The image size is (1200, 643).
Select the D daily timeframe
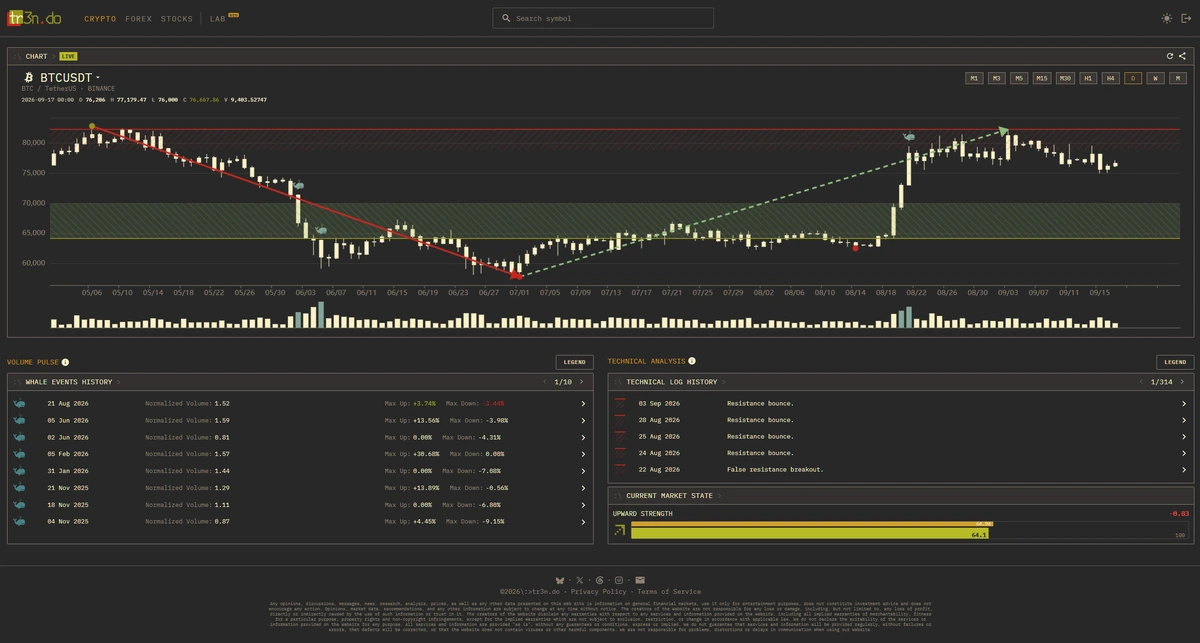[x=1134, y=78]
